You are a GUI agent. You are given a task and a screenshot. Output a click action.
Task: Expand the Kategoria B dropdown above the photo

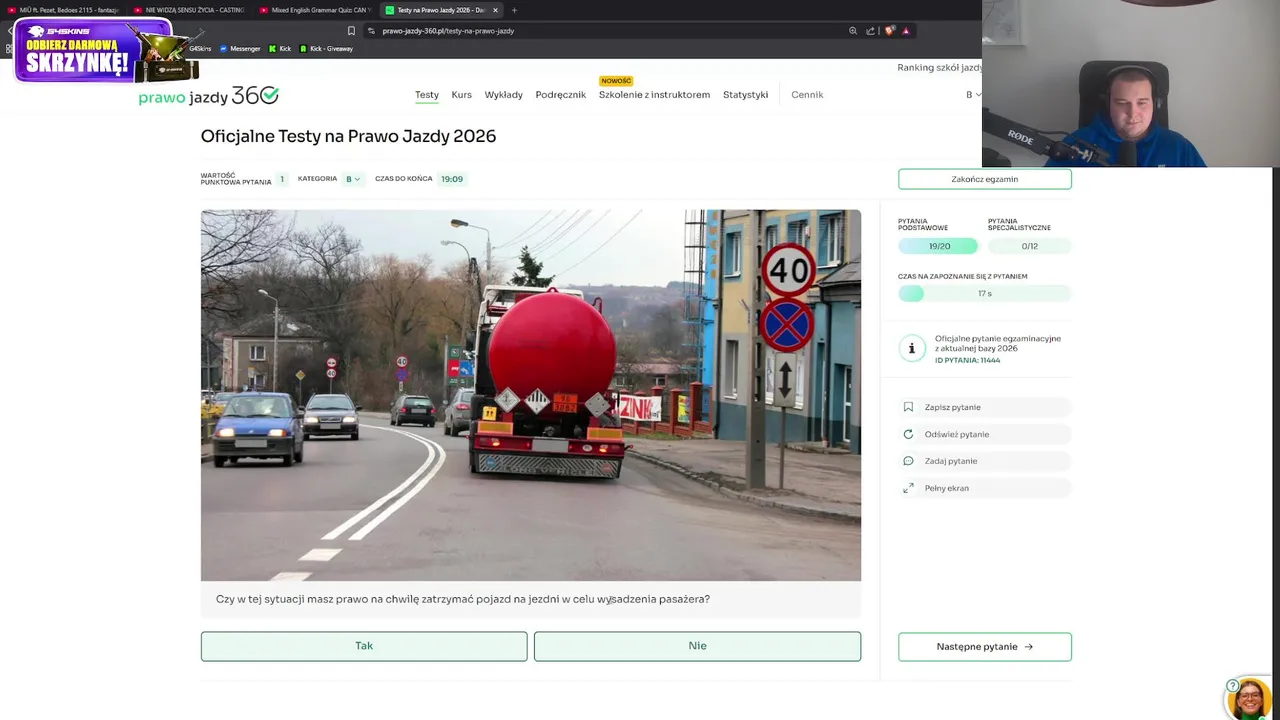pos(353,179)
